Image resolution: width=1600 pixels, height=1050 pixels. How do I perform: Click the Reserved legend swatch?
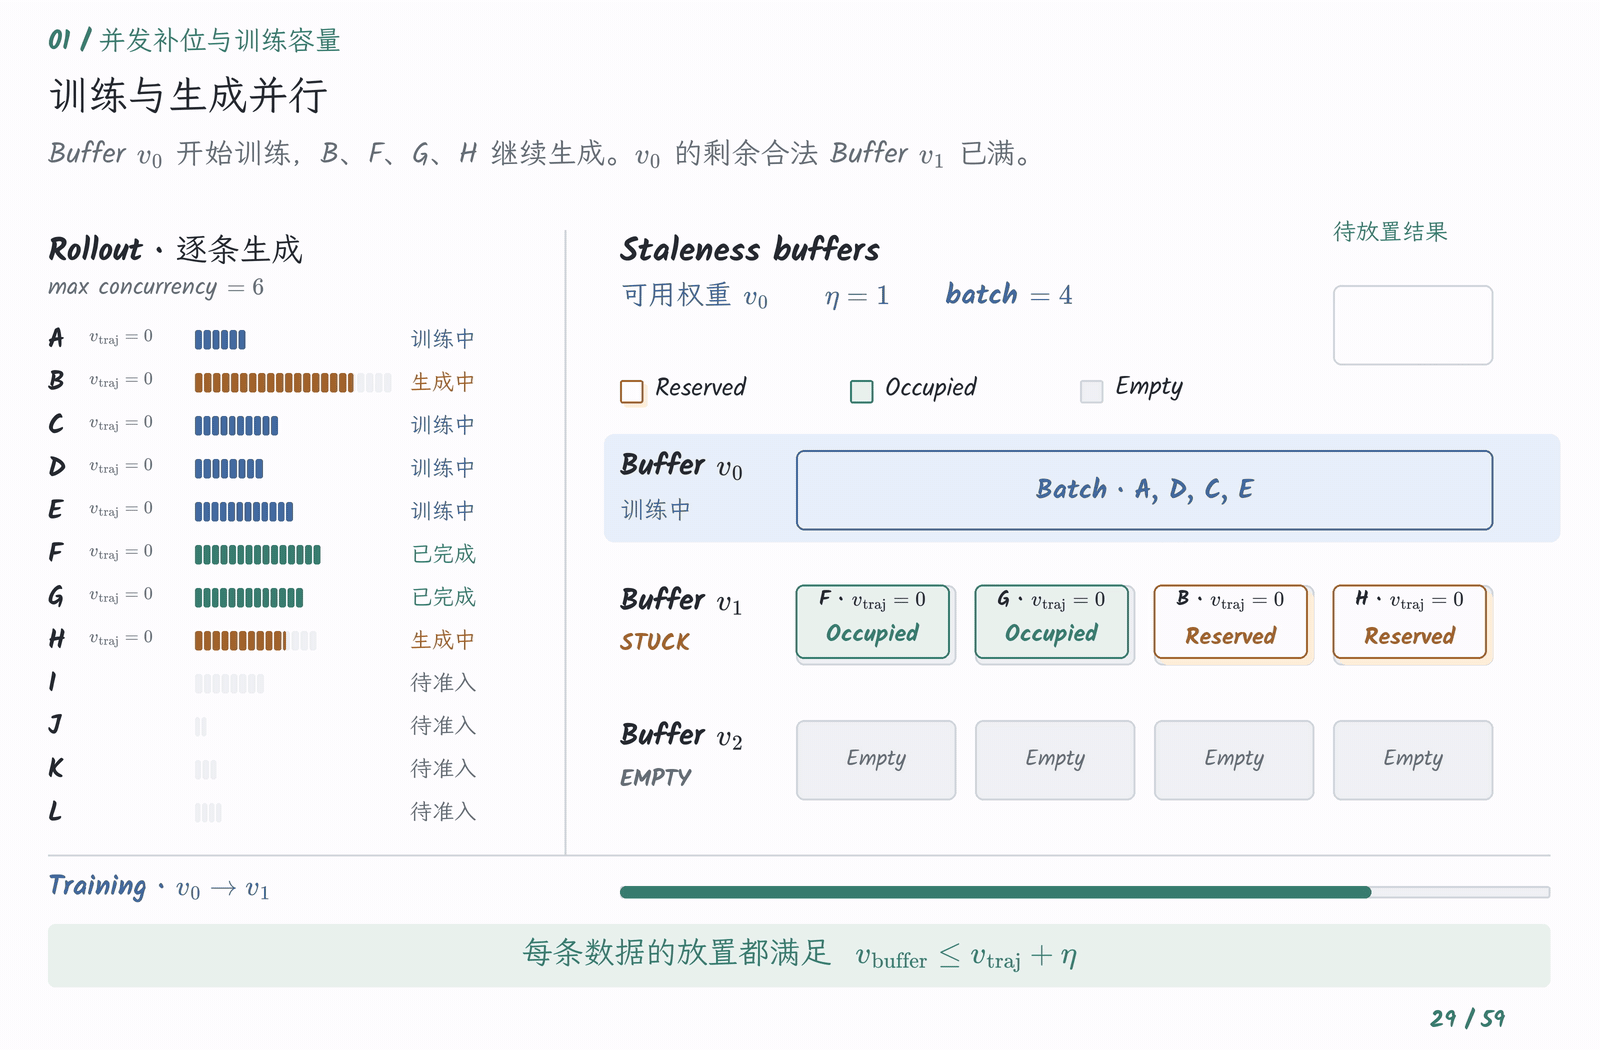click(x=632, y=391)
